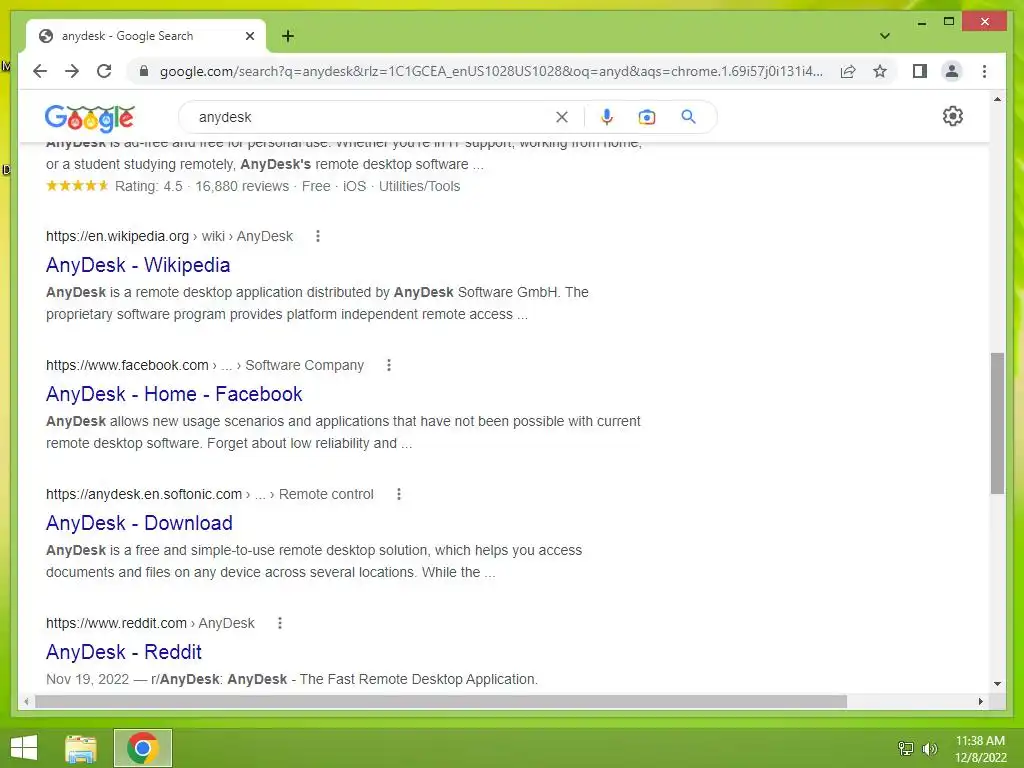Click the www.reddit.com URL breadcrumb
The image size is (1024, 768).
[x=150, y=623]
